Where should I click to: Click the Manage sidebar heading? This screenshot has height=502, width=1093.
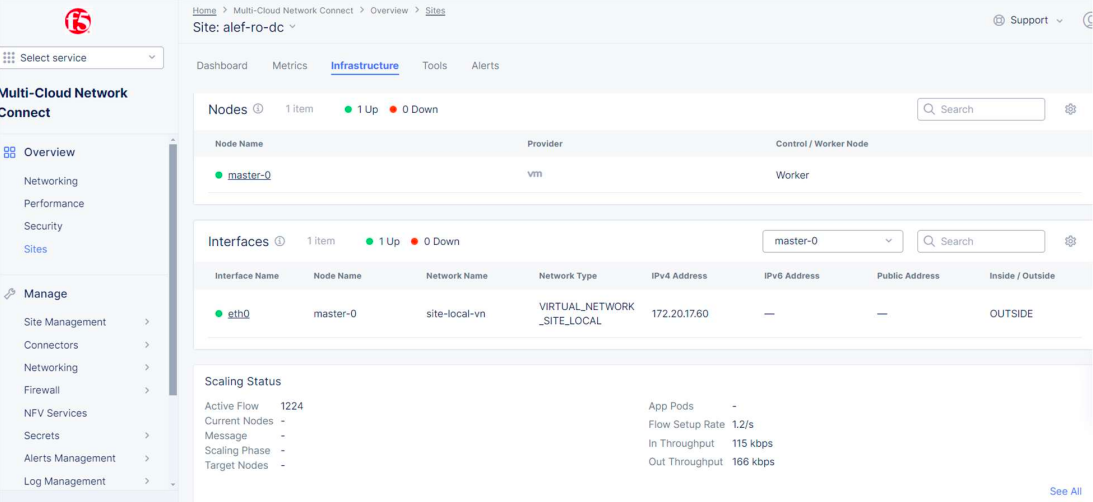tap(45, 294)
